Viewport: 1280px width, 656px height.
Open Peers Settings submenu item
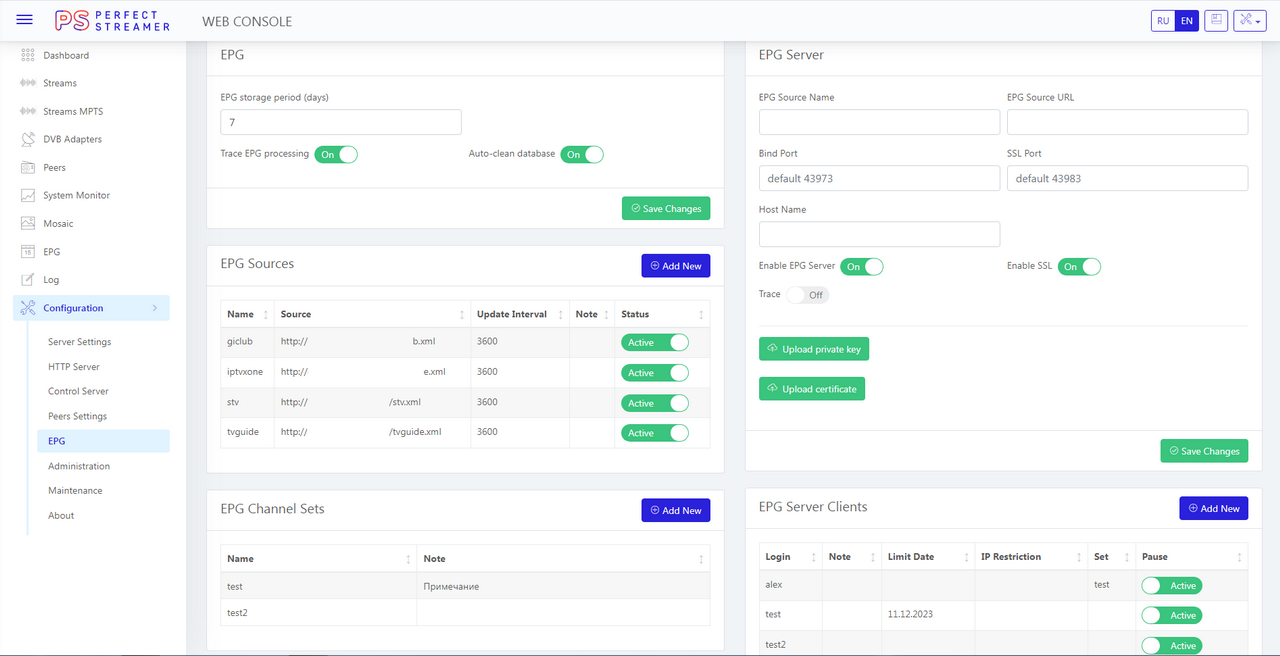[x=77, y=416]
